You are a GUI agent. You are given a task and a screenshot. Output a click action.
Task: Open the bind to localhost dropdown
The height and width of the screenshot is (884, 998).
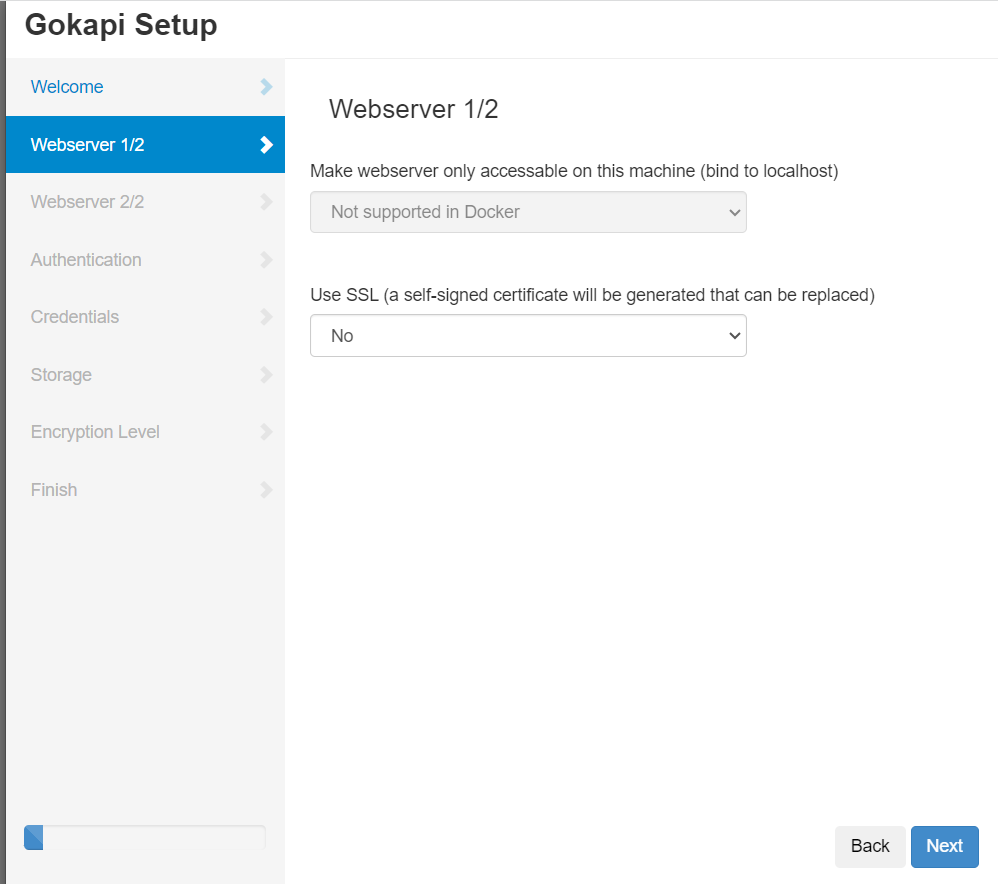tap(528, 212)
